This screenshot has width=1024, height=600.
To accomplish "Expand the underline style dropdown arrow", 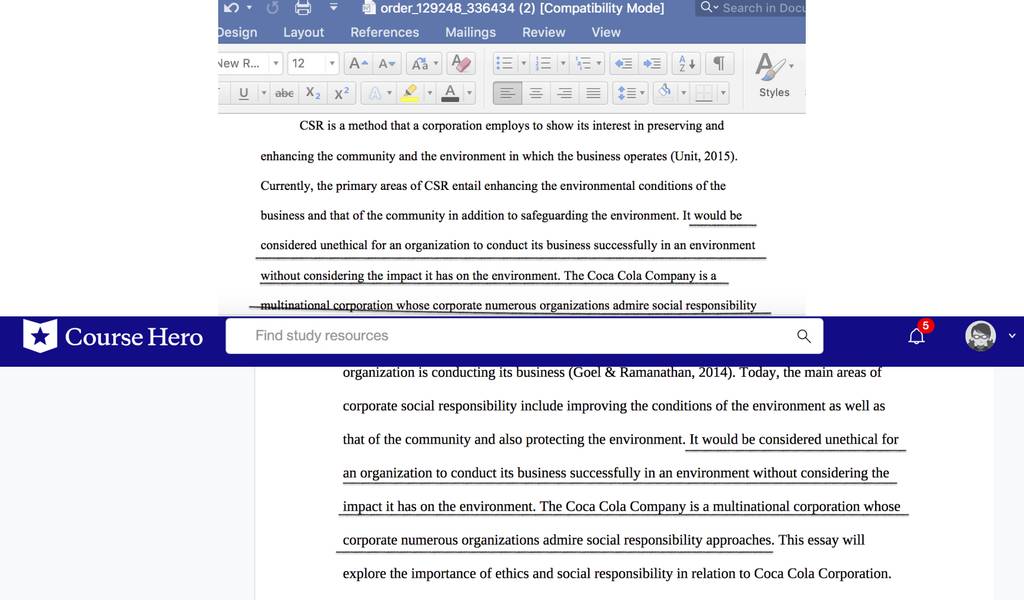I will click(264, 93).
